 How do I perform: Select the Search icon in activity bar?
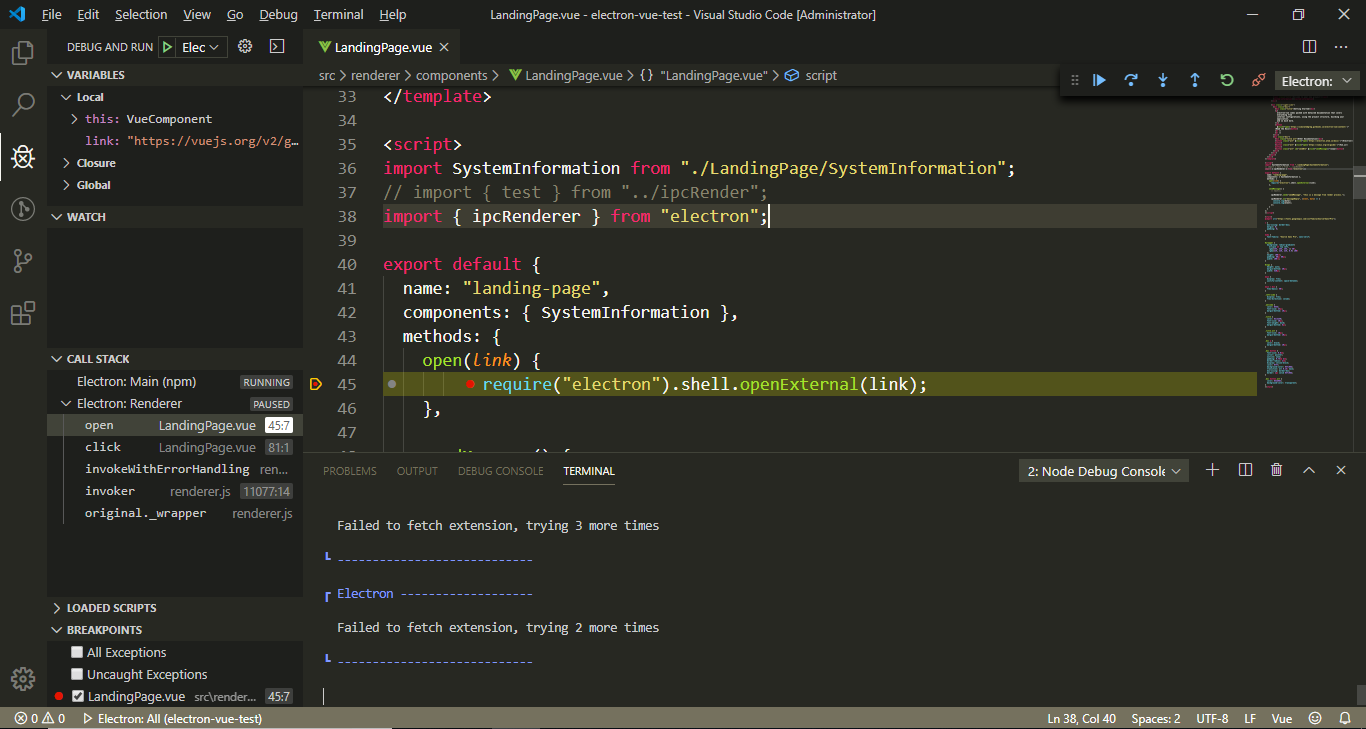(22, 104)
